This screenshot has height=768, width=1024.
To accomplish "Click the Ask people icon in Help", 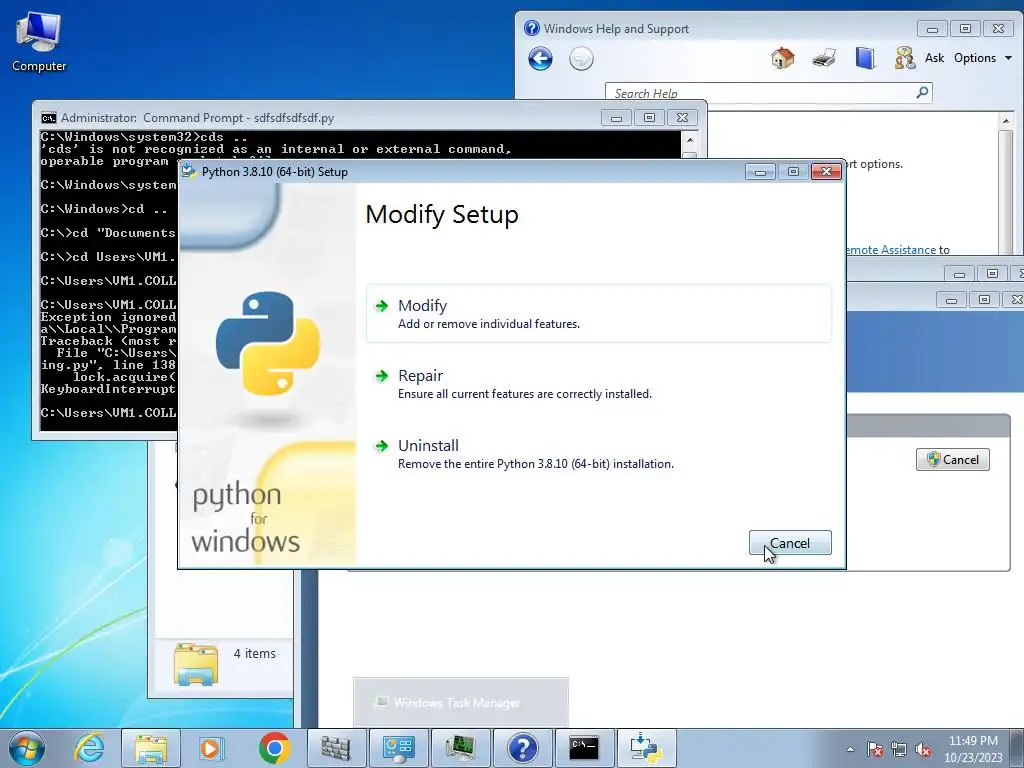I will pyautogui.click(x=904, y=58).
